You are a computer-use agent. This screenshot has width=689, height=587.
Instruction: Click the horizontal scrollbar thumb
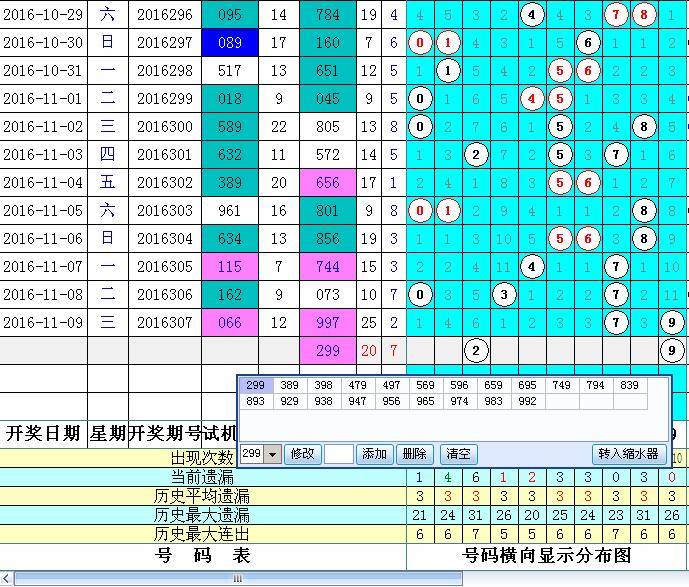click(x=238, y=579)
